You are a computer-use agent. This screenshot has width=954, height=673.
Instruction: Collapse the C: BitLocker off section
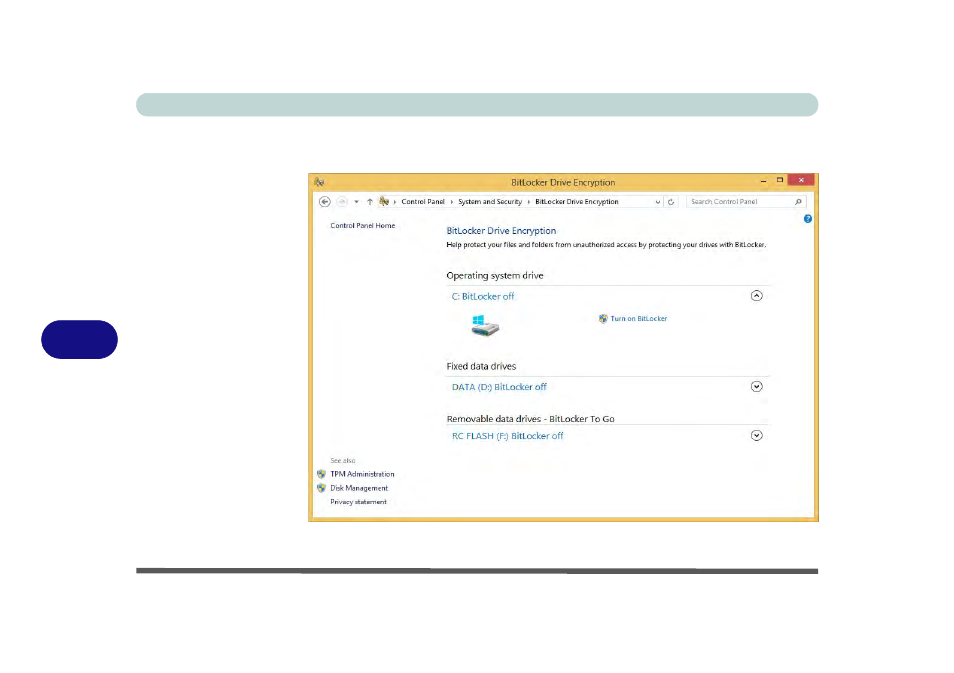click(x=756, y=296)
